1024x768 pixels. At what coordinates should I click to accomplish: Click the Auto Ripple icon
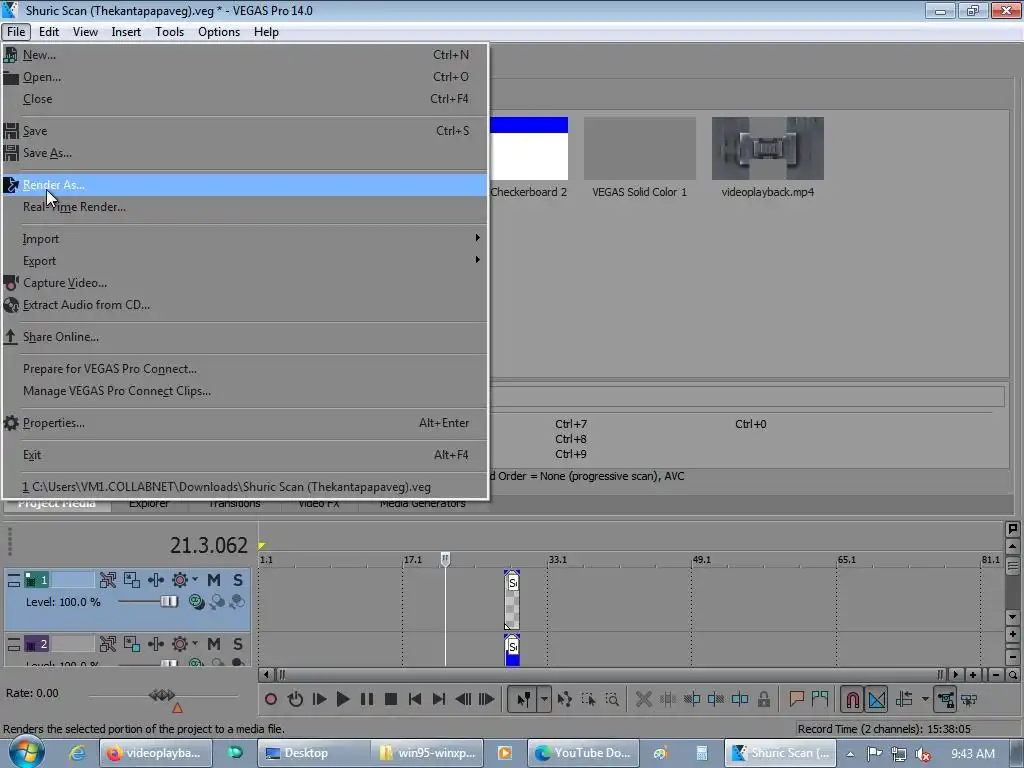[x=904, y=699]
